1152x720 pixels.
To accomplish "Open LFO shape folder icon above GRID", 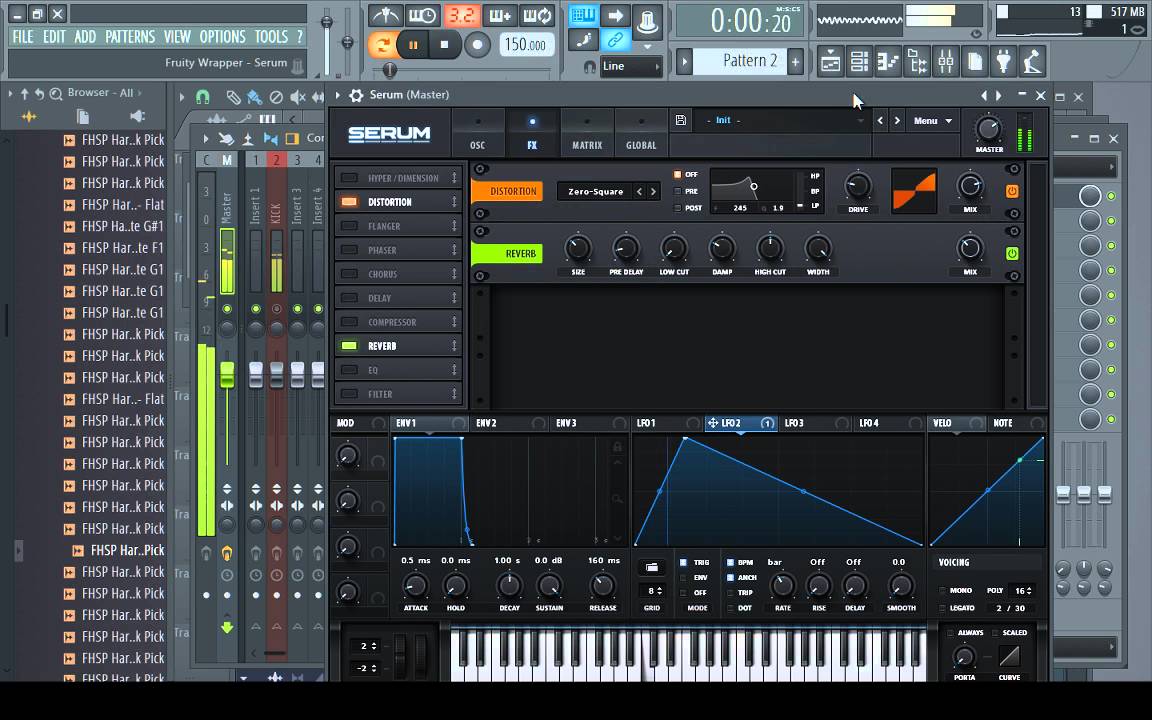I will tap(652, 567).
